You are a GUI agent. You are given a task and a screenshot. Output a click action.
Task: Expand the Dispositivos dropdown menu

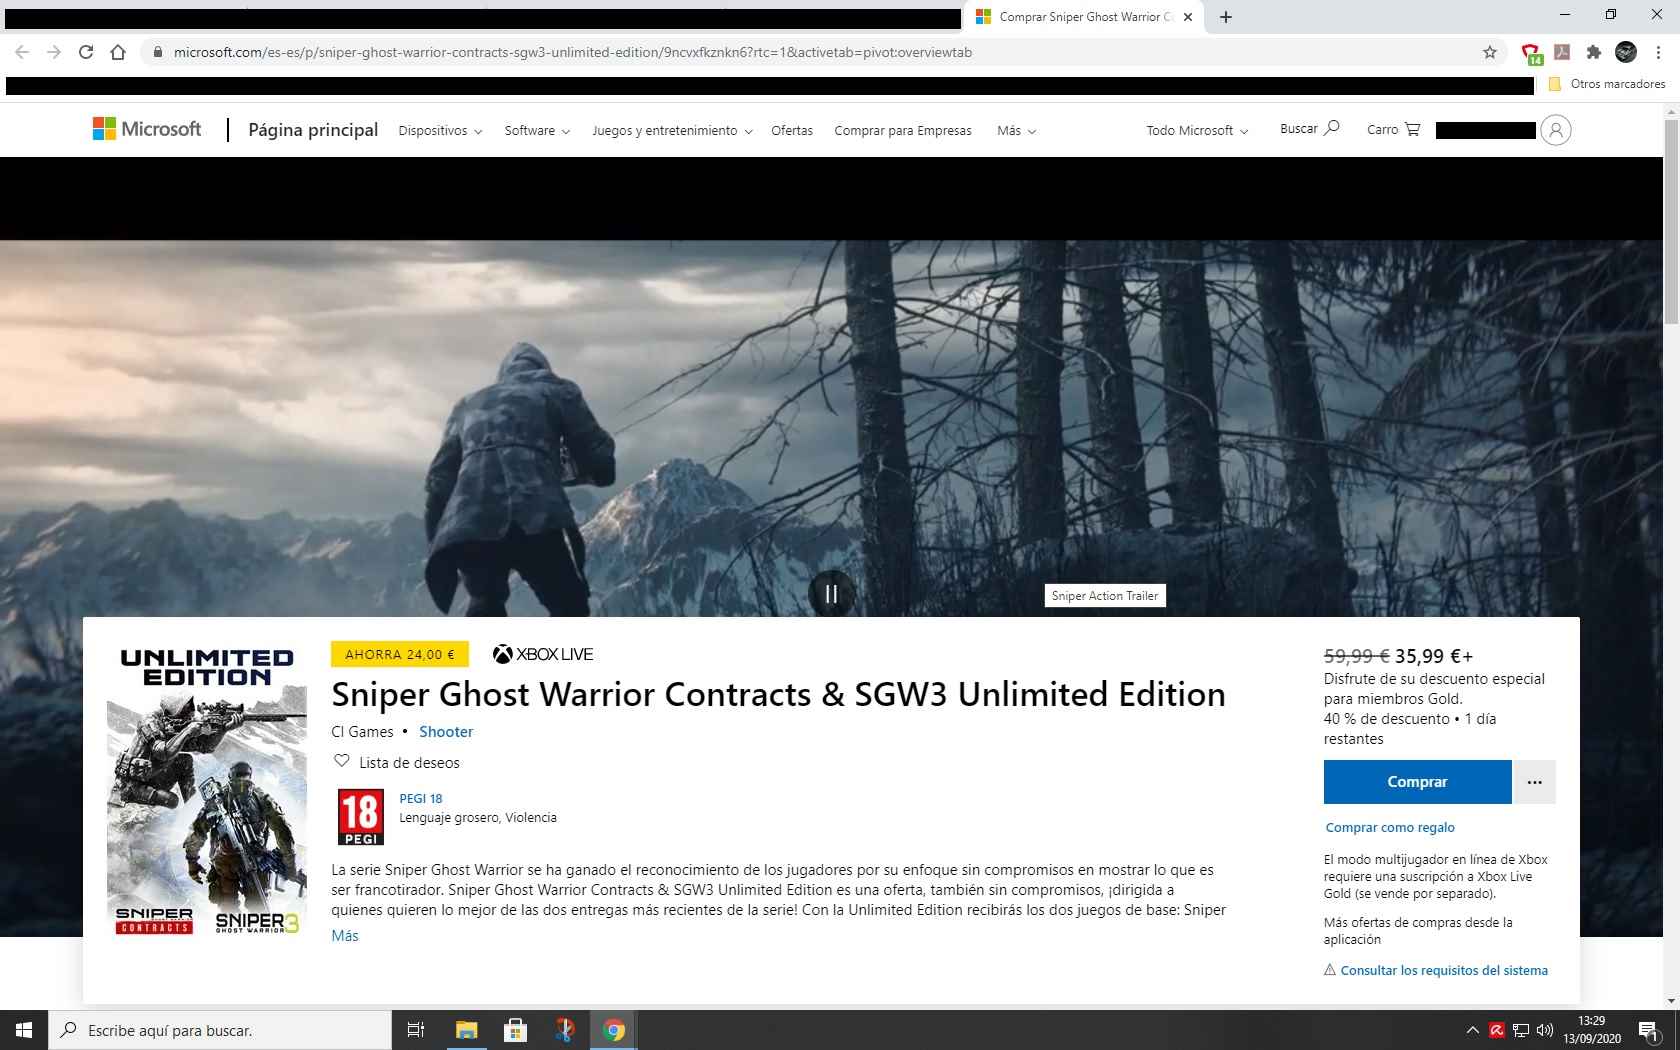440,131
